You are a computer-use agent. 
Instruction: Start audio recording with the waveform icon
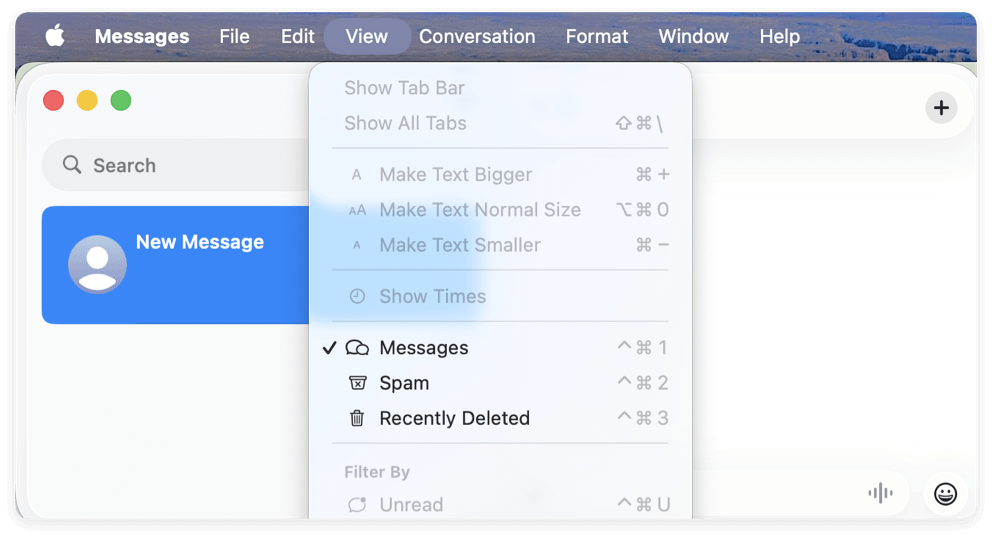click(880, 493)
